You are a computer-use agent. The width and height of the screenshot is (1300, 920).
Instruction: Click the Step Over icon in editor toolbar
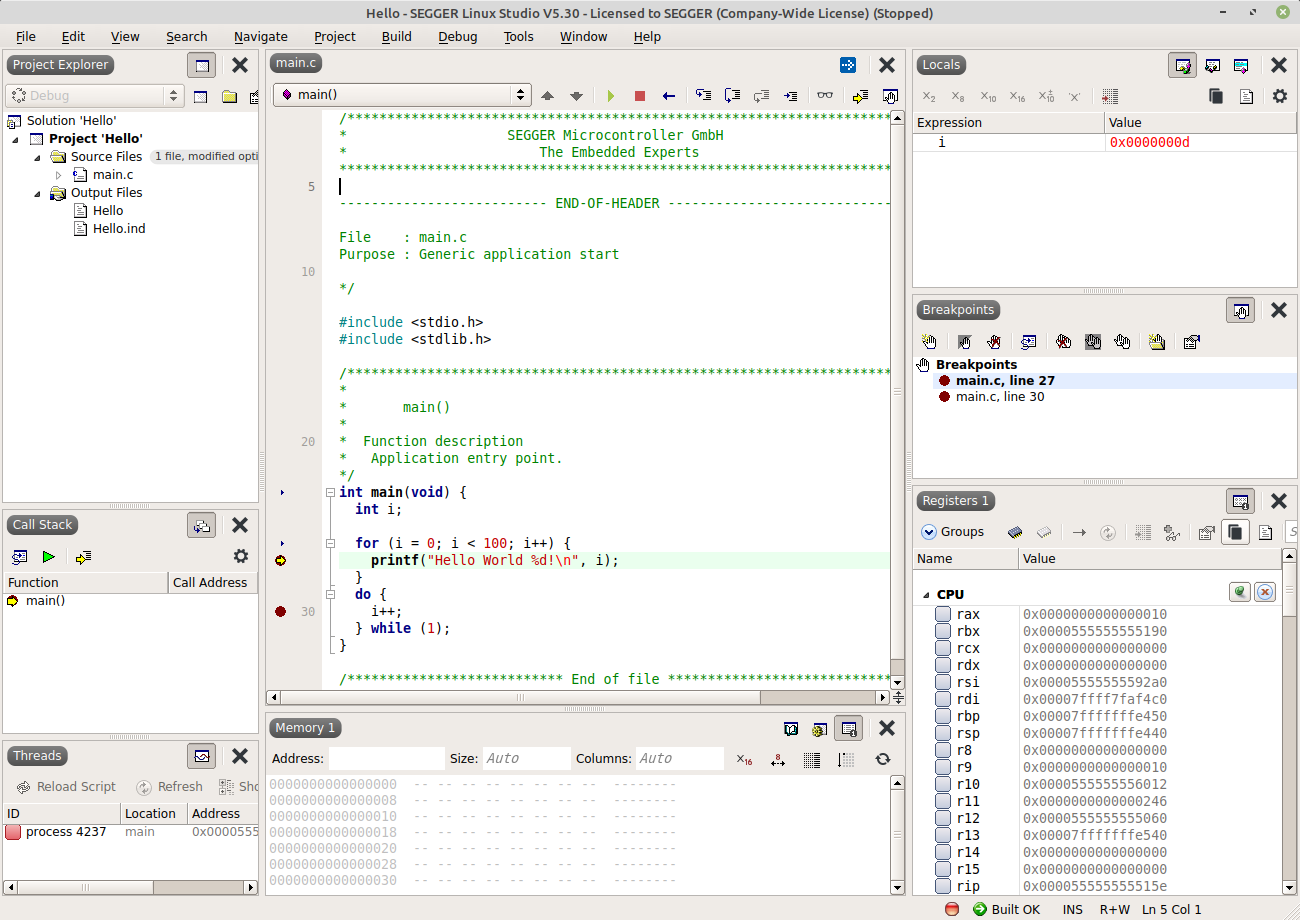pos(733,95)
